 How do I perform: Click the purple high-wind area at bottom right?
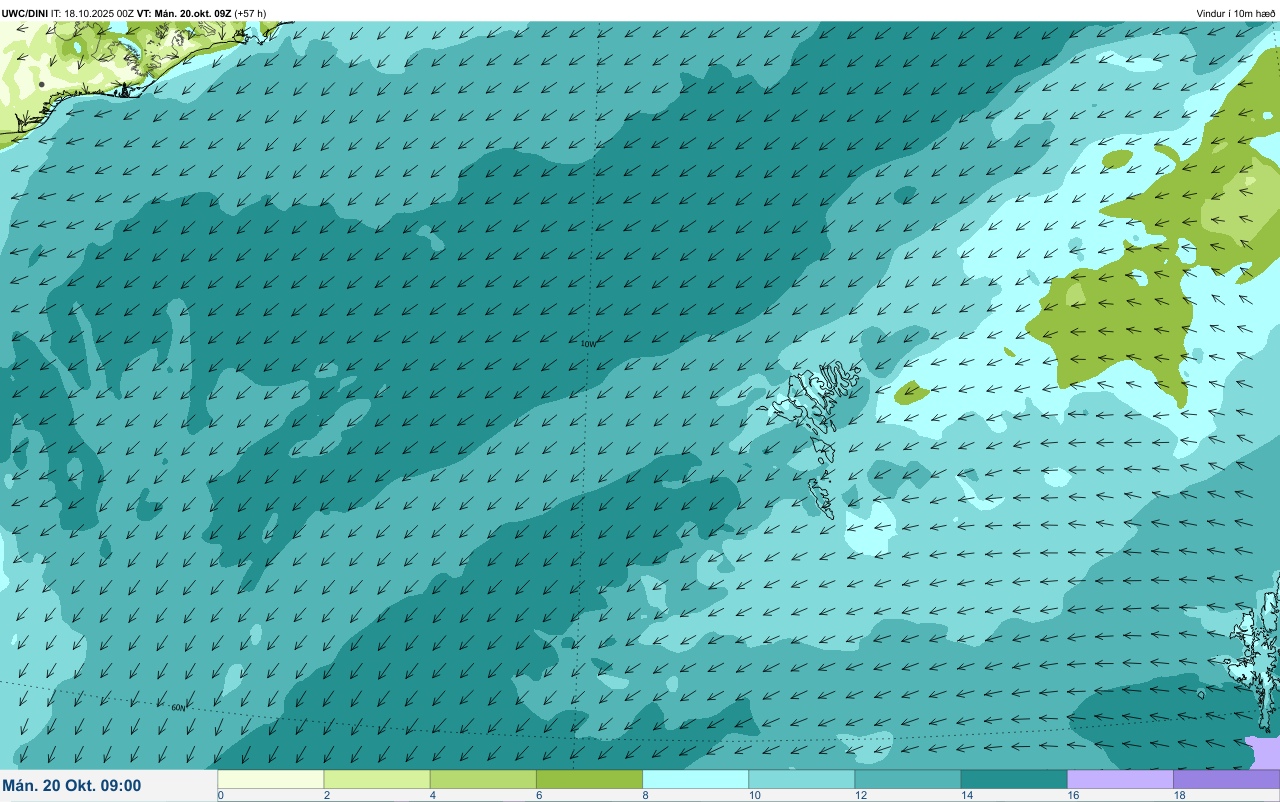pyautogui.click(x=1263, y=752)
